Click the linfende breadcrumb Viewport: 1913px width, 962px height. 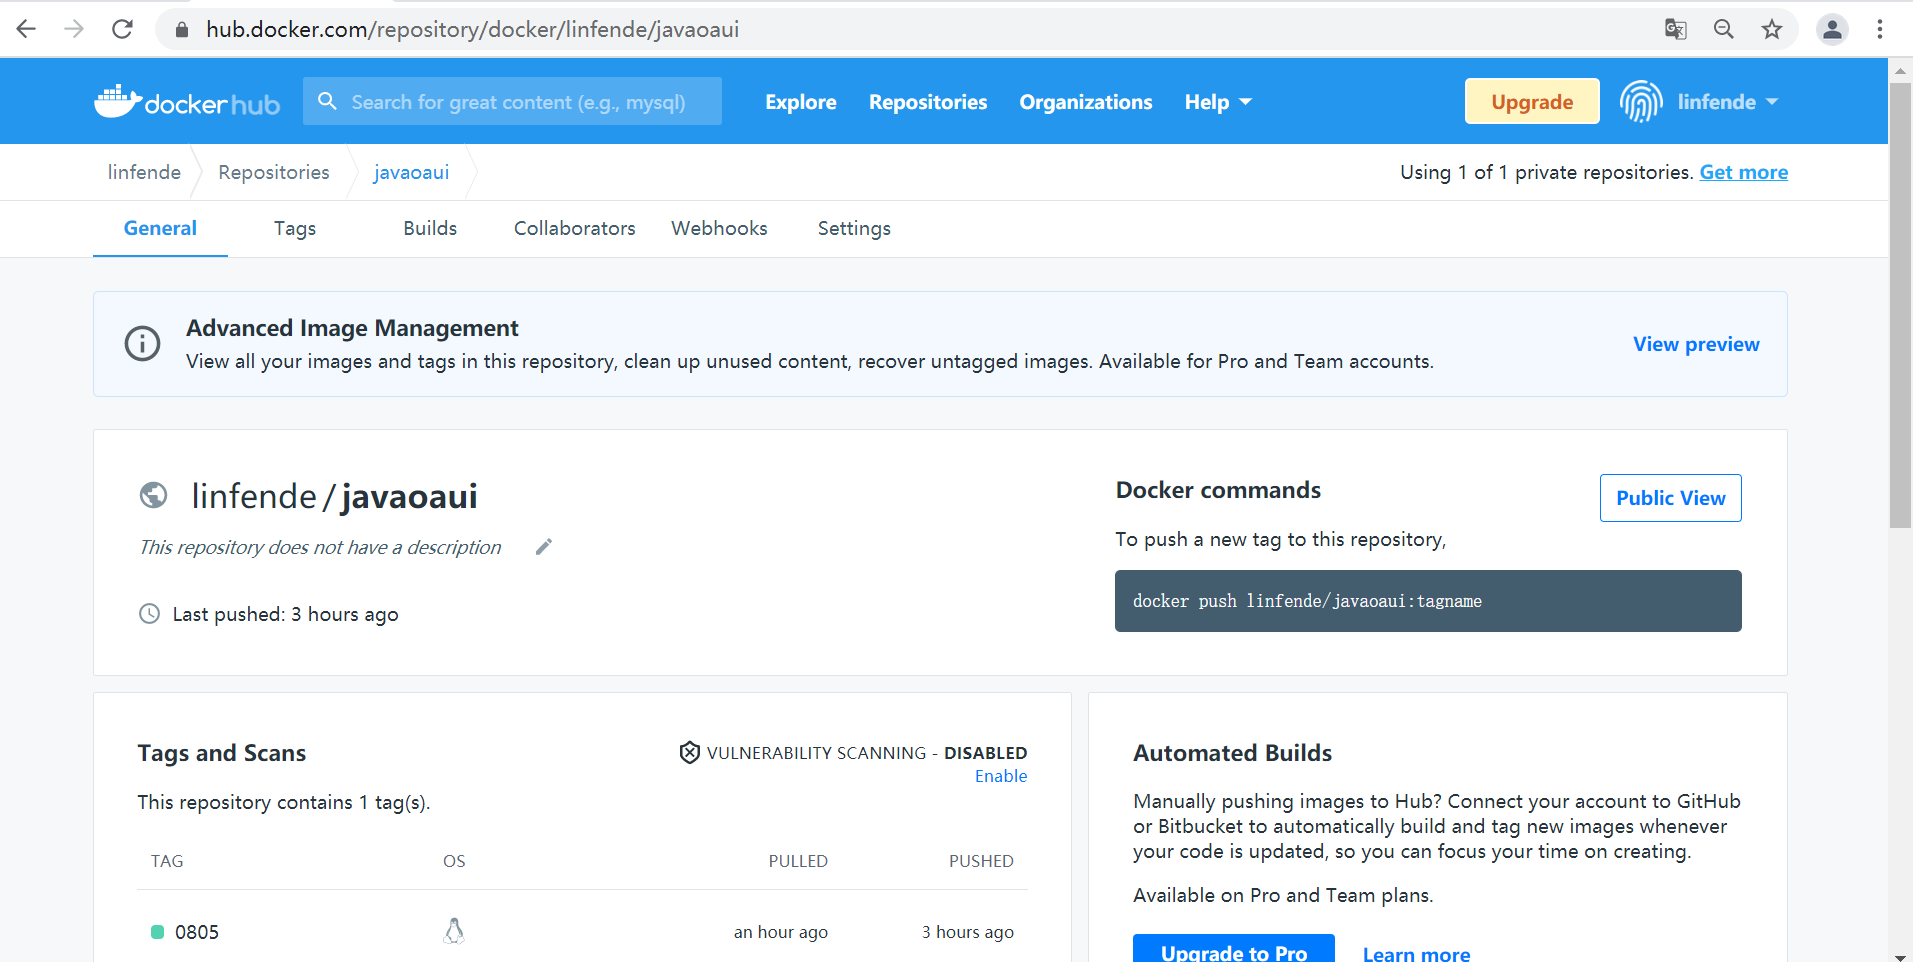(145, 172)
